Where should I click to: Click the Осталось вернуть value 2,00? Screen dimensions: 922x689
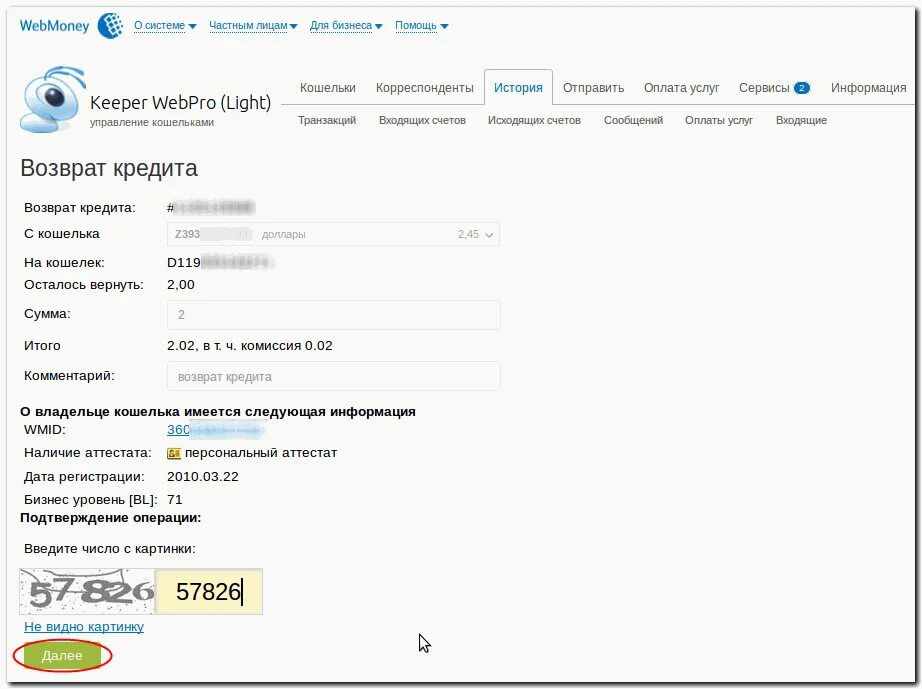(181, 285)
